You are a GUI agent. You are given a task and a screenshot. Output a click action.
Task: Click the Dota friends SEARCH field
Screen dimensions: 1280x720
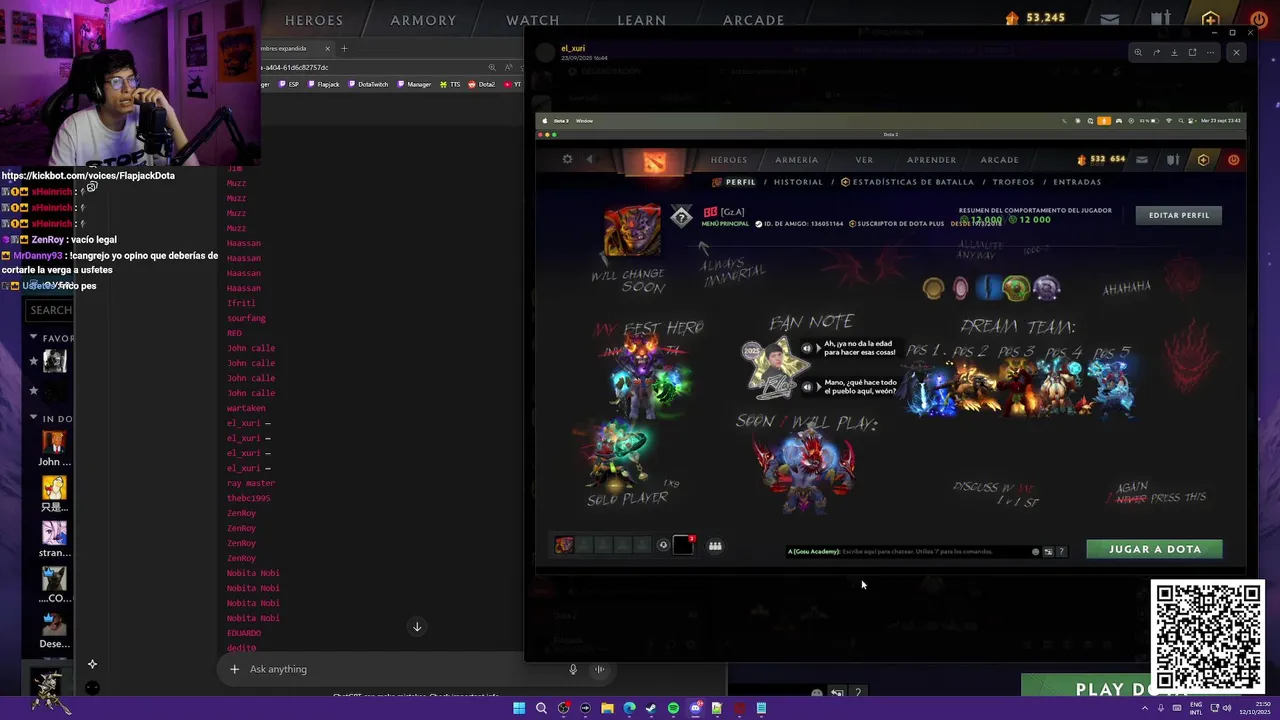(x=50, y=310)
